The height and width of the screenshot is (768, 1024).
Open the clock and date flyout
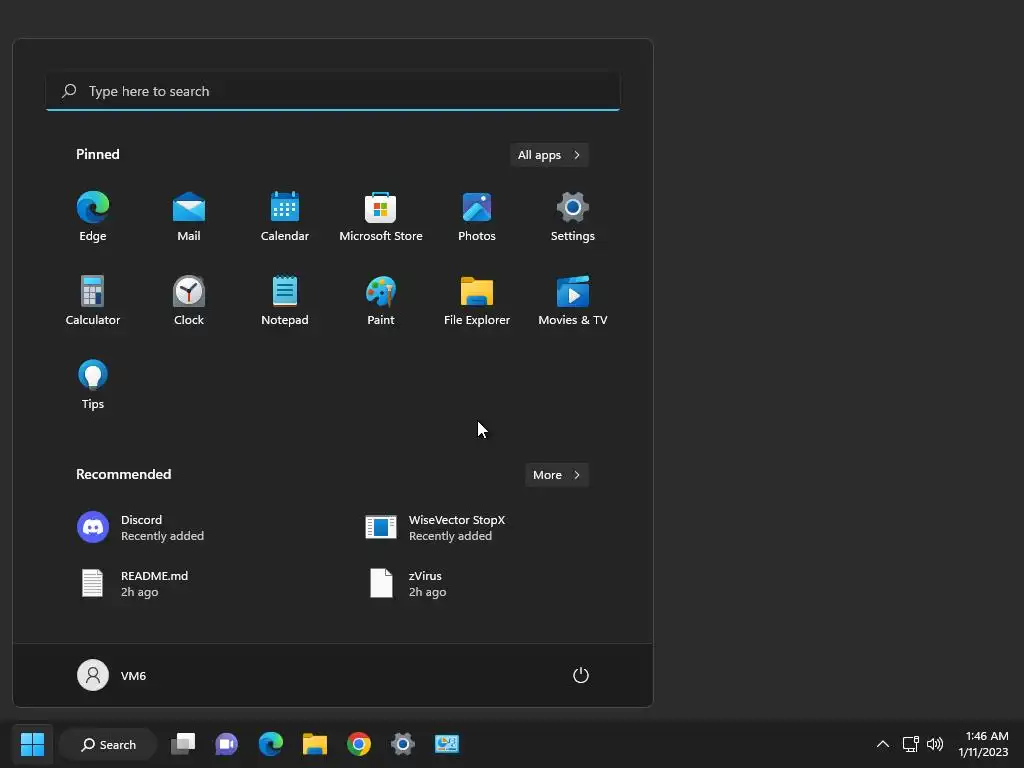[984, 744]
